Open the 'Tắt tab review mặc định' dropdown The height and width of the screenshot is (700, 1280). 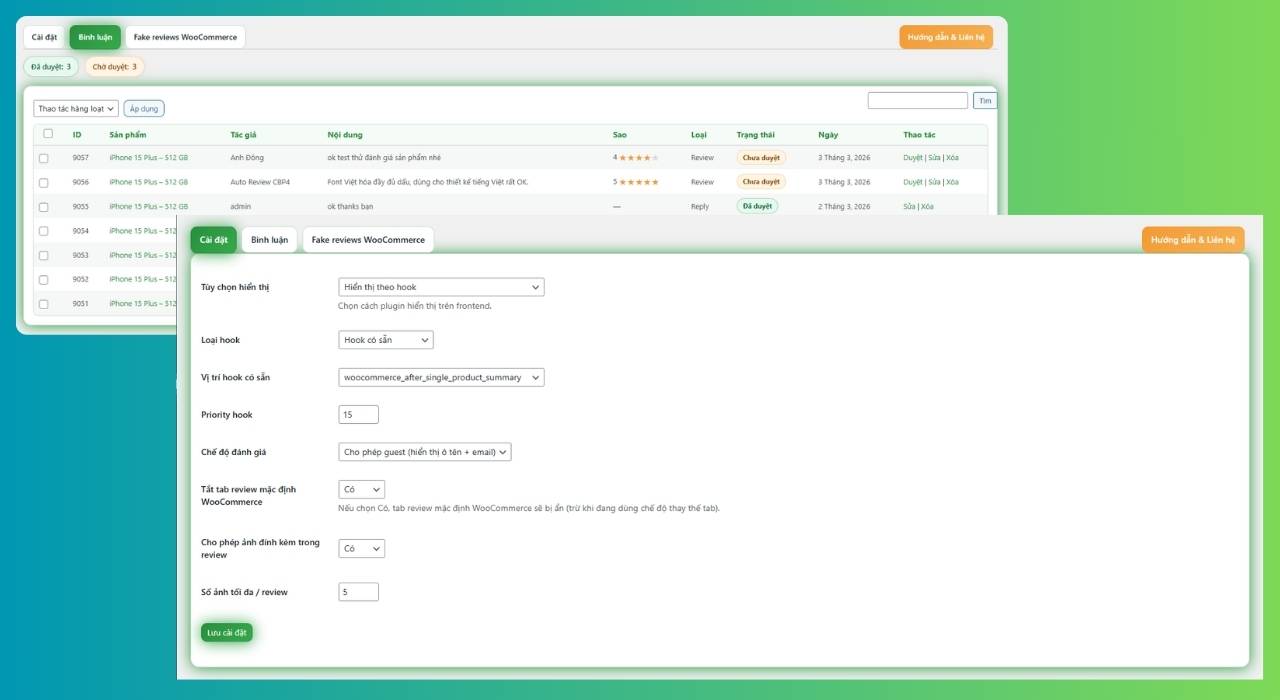[362, 490]
